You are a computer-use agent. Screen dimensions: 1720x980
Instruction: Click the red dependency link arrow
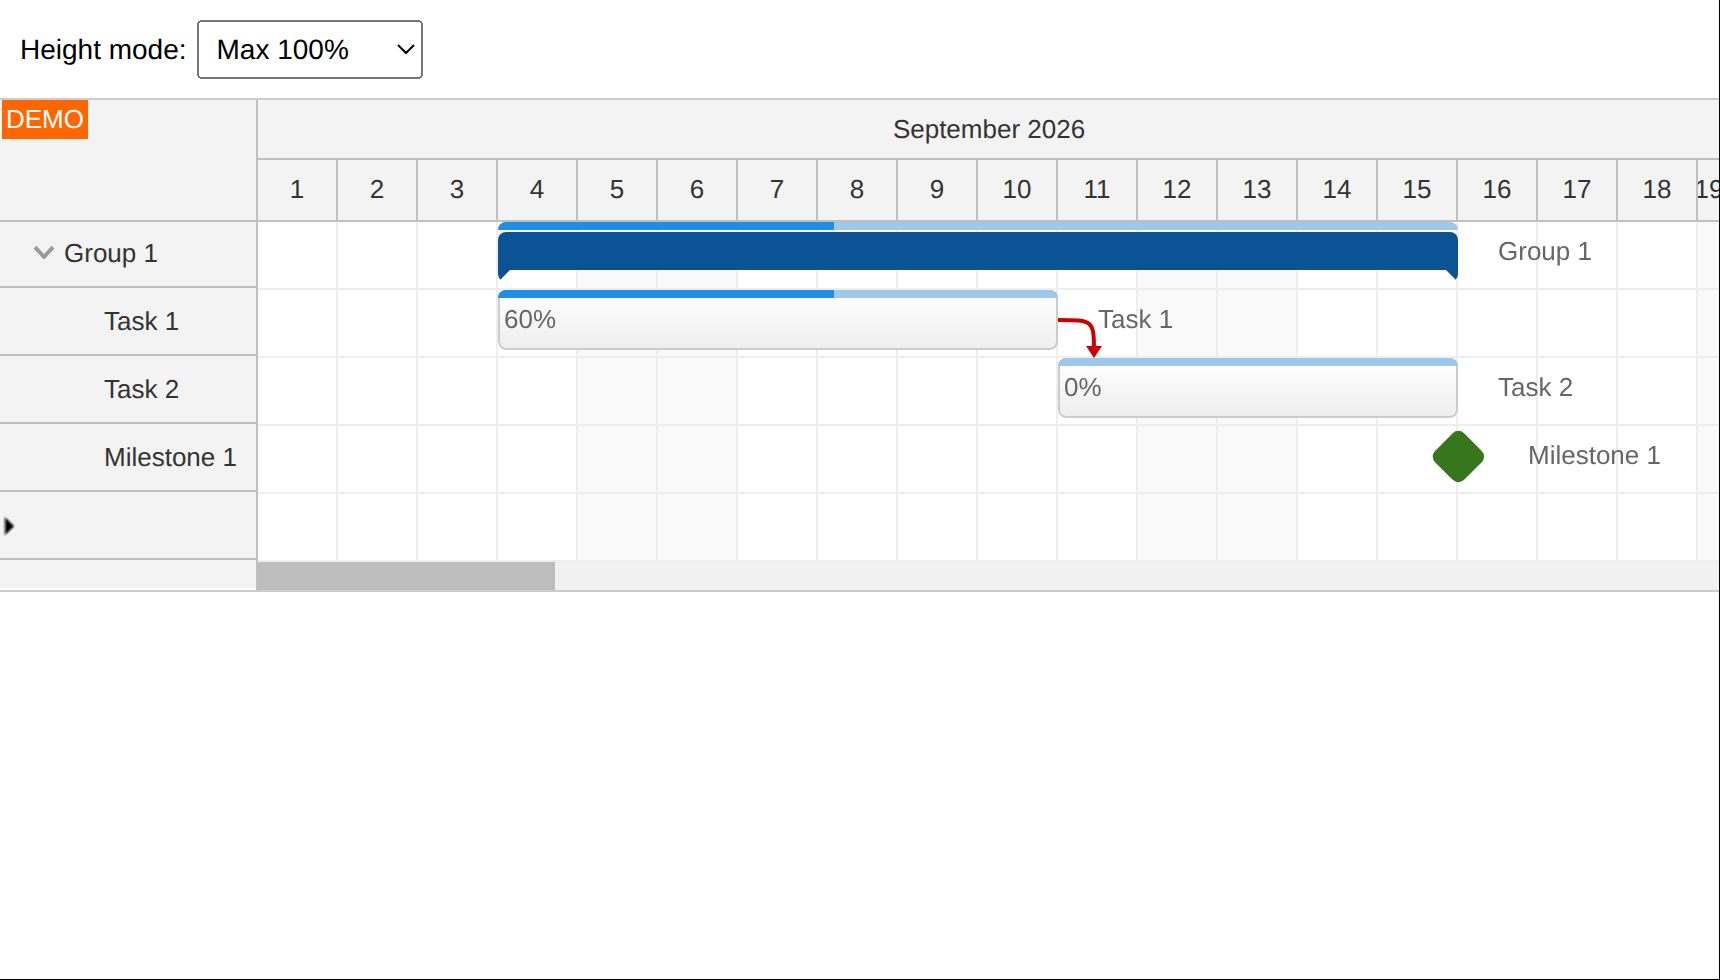pos(1082,337)
